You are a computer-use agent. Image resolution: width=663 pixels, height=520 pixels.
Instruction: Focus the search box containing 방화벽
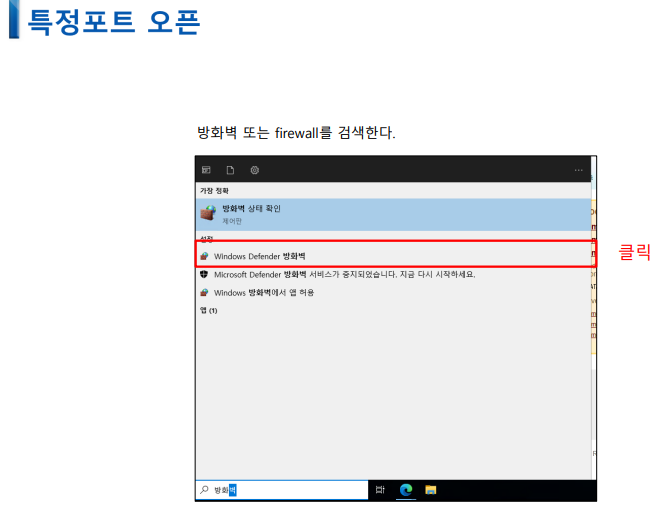282,490
